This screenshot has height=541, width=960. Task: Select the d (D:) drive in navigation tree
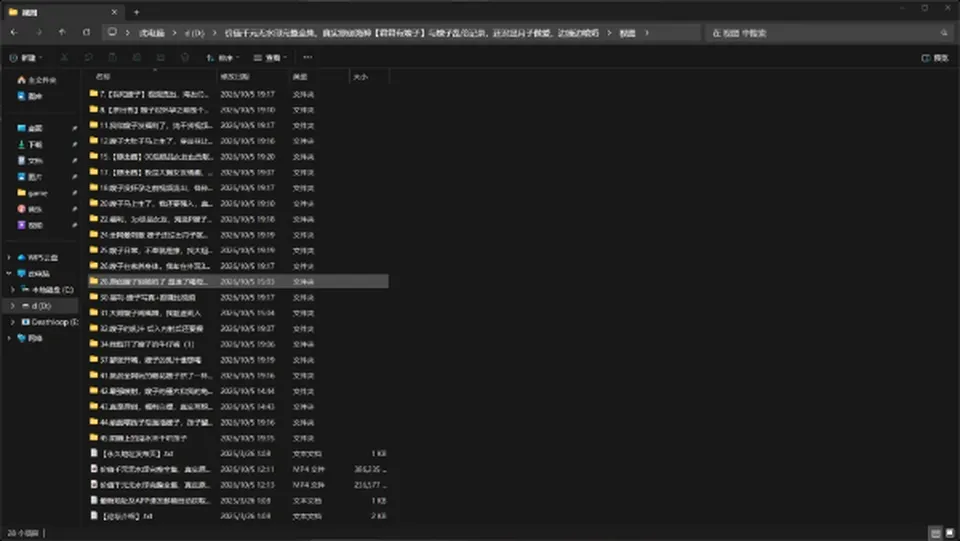click(40, 305)
